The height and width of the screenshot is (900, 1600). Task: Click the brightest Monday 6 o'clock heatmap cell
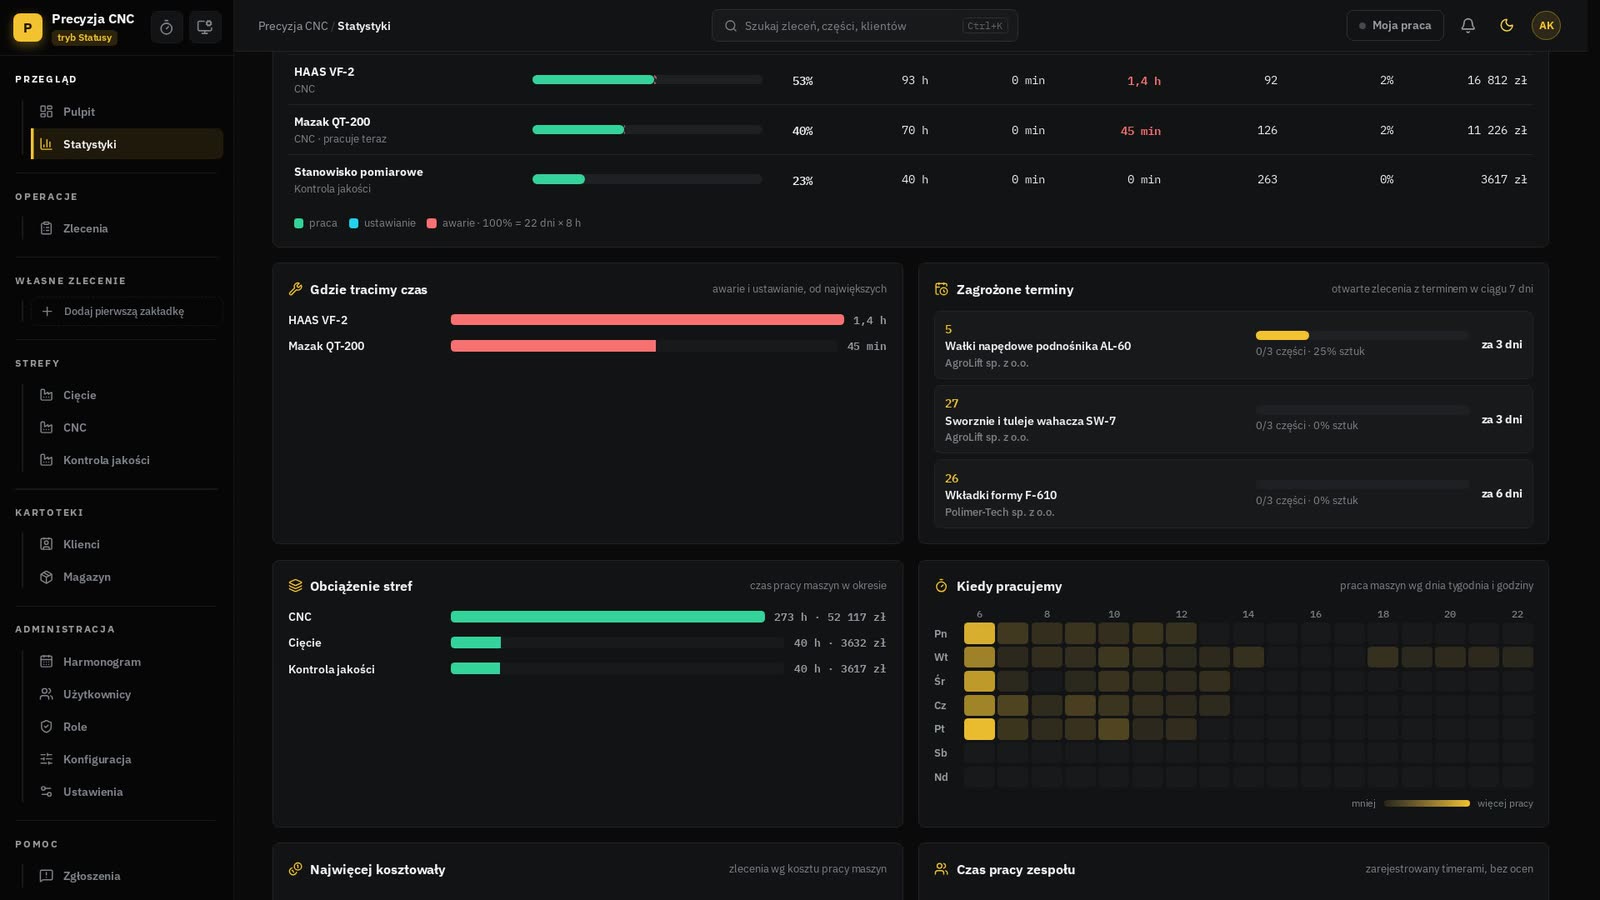[x=979, y=633]
